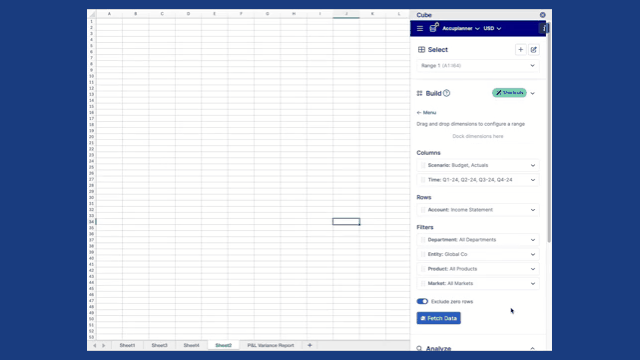Click the edit range pencil icon
Viewport: 640px width, 360px height.
533,50
